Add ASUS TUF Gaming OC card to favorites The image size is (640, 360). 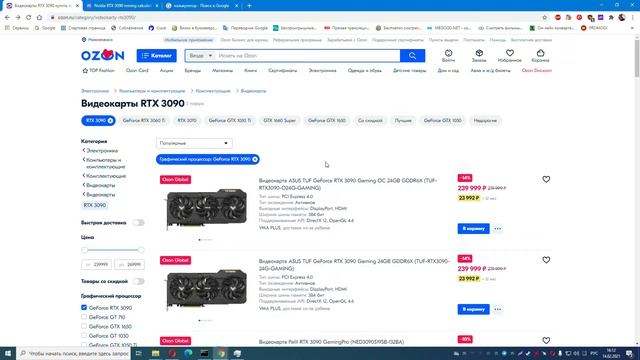[546, 179]
